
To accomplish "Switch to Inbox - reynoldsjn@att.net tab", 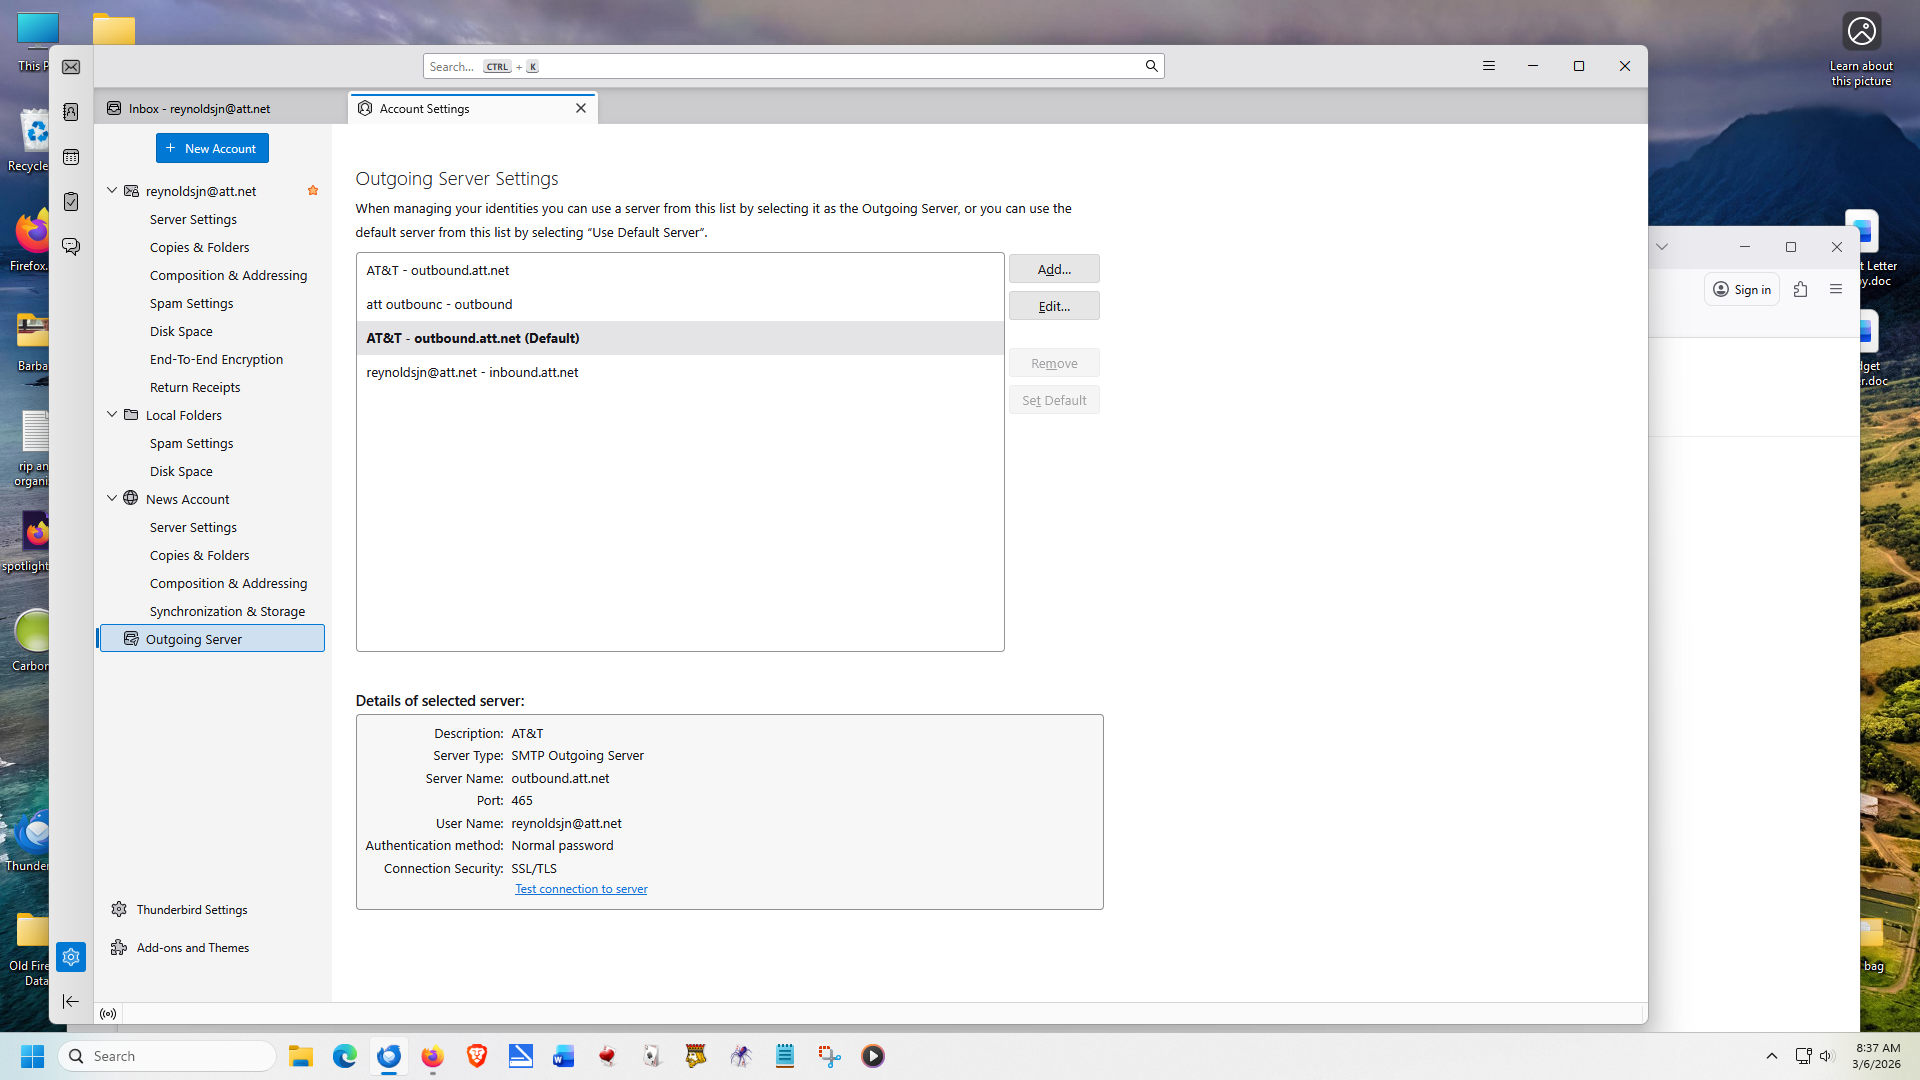I will pyautogui.click(x=200, y=109).
